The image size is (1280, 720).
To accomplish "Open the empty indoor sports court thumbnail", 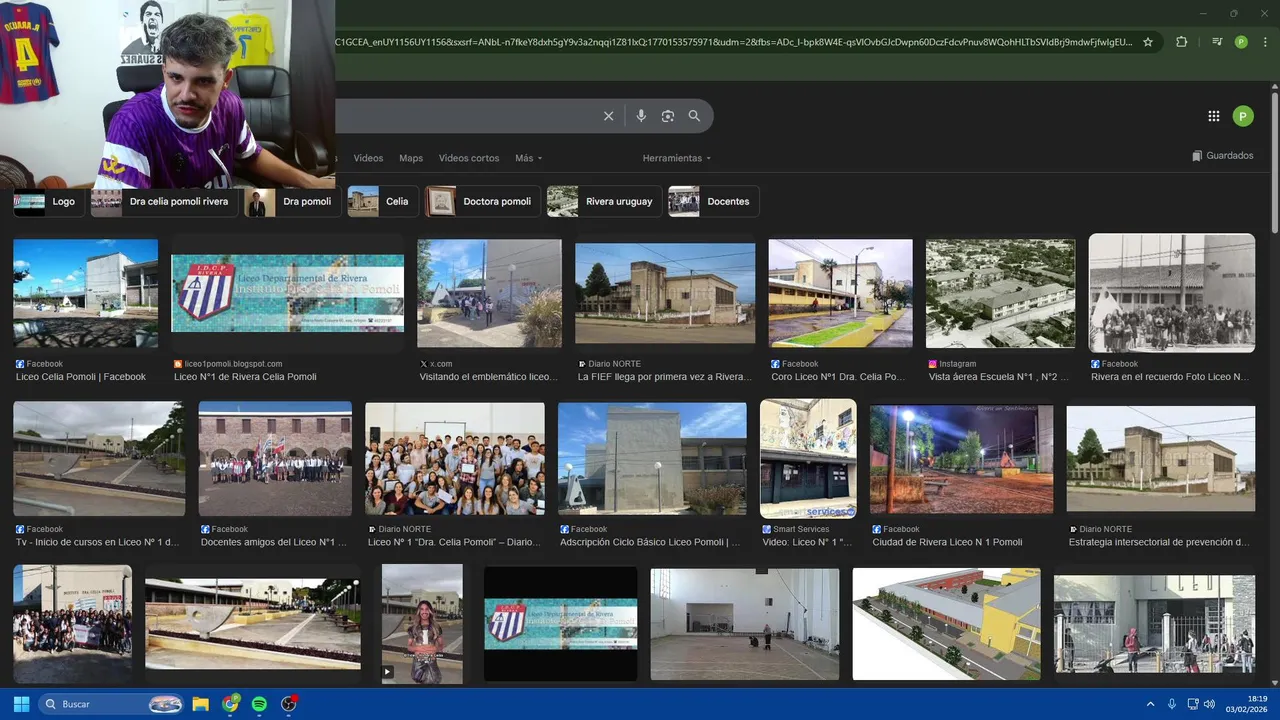I will (745, 625).
